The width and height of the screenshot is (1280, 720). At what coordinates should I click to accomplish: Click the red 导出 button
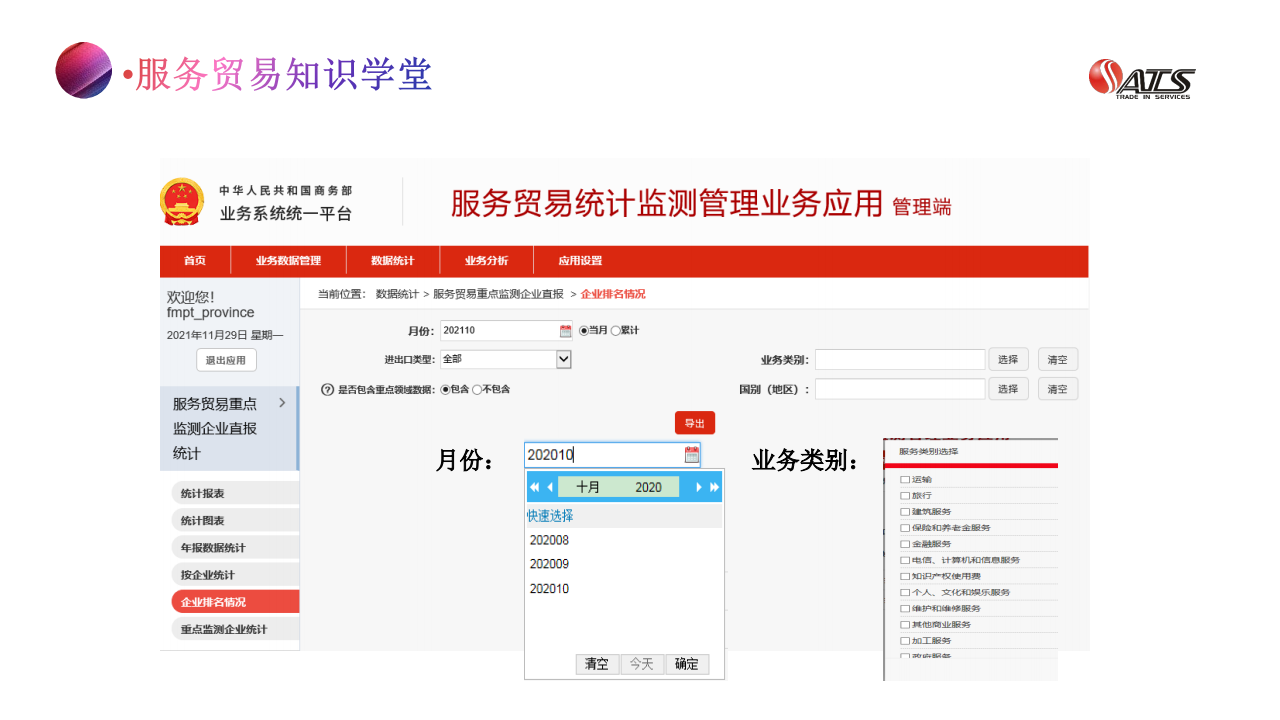pyautogui.click(x=695, y=423)
